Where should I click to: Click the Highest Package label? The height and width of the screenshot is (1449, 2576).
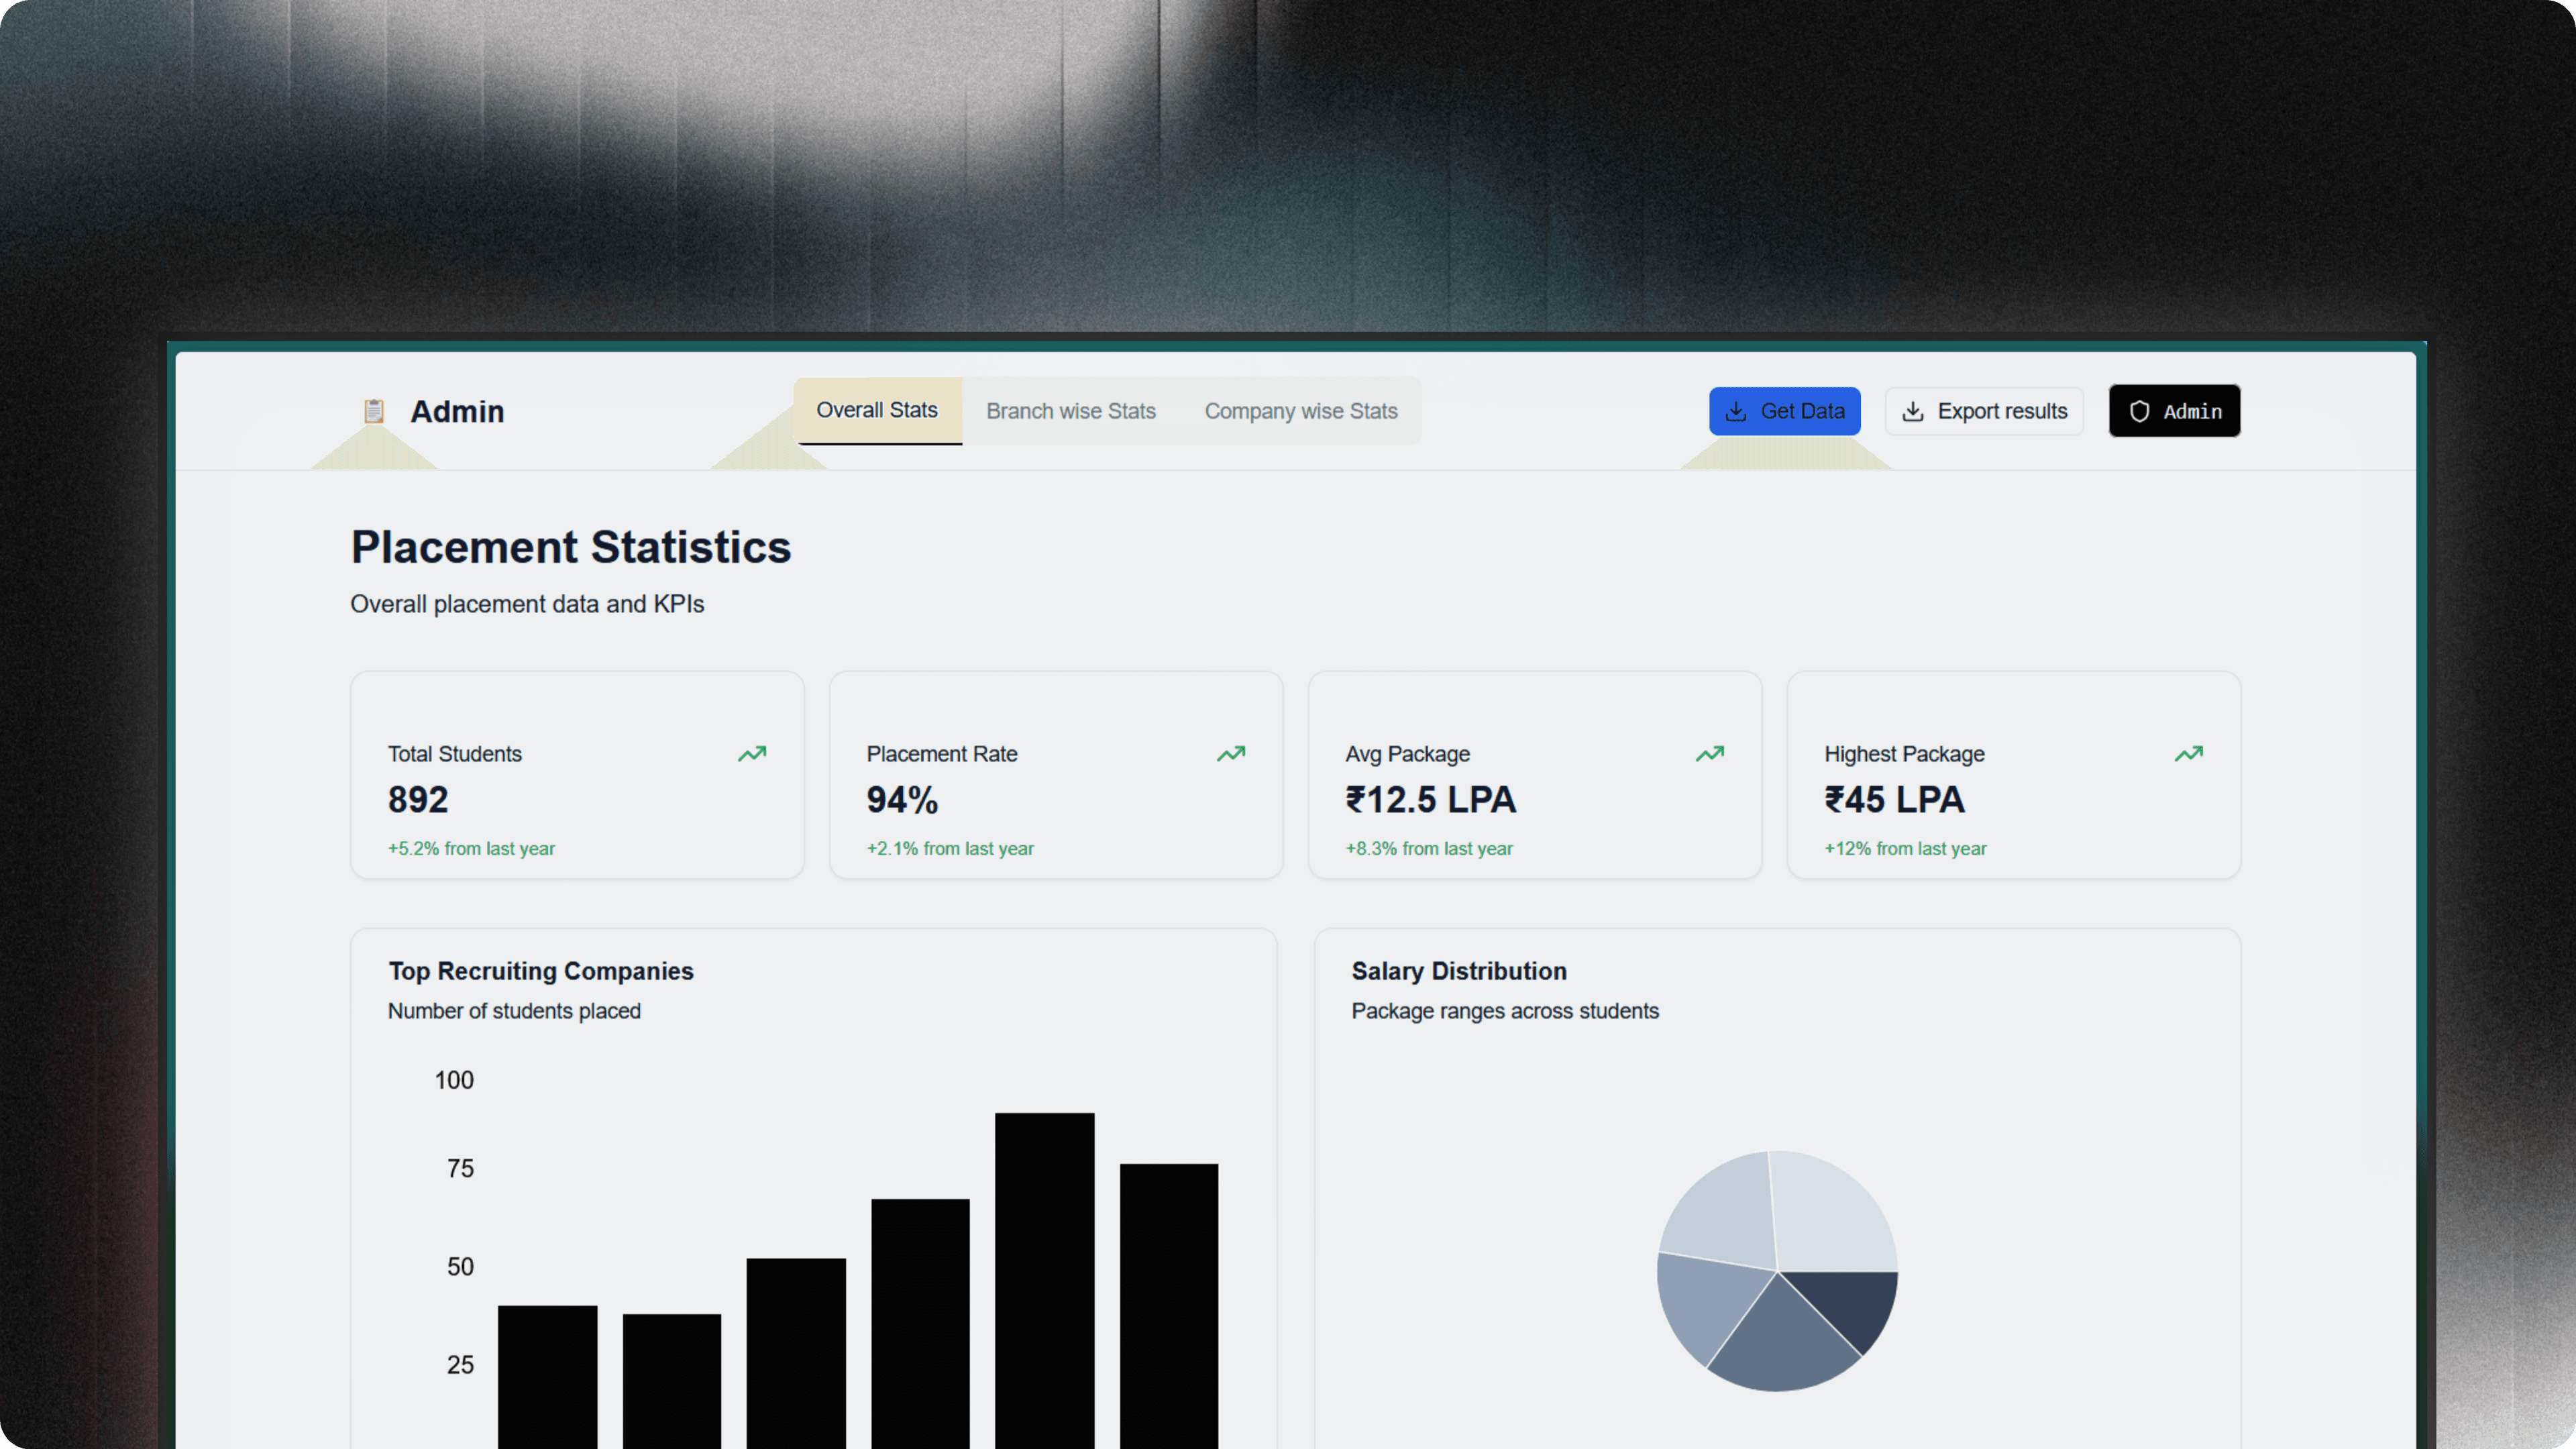coord(1905,754)
